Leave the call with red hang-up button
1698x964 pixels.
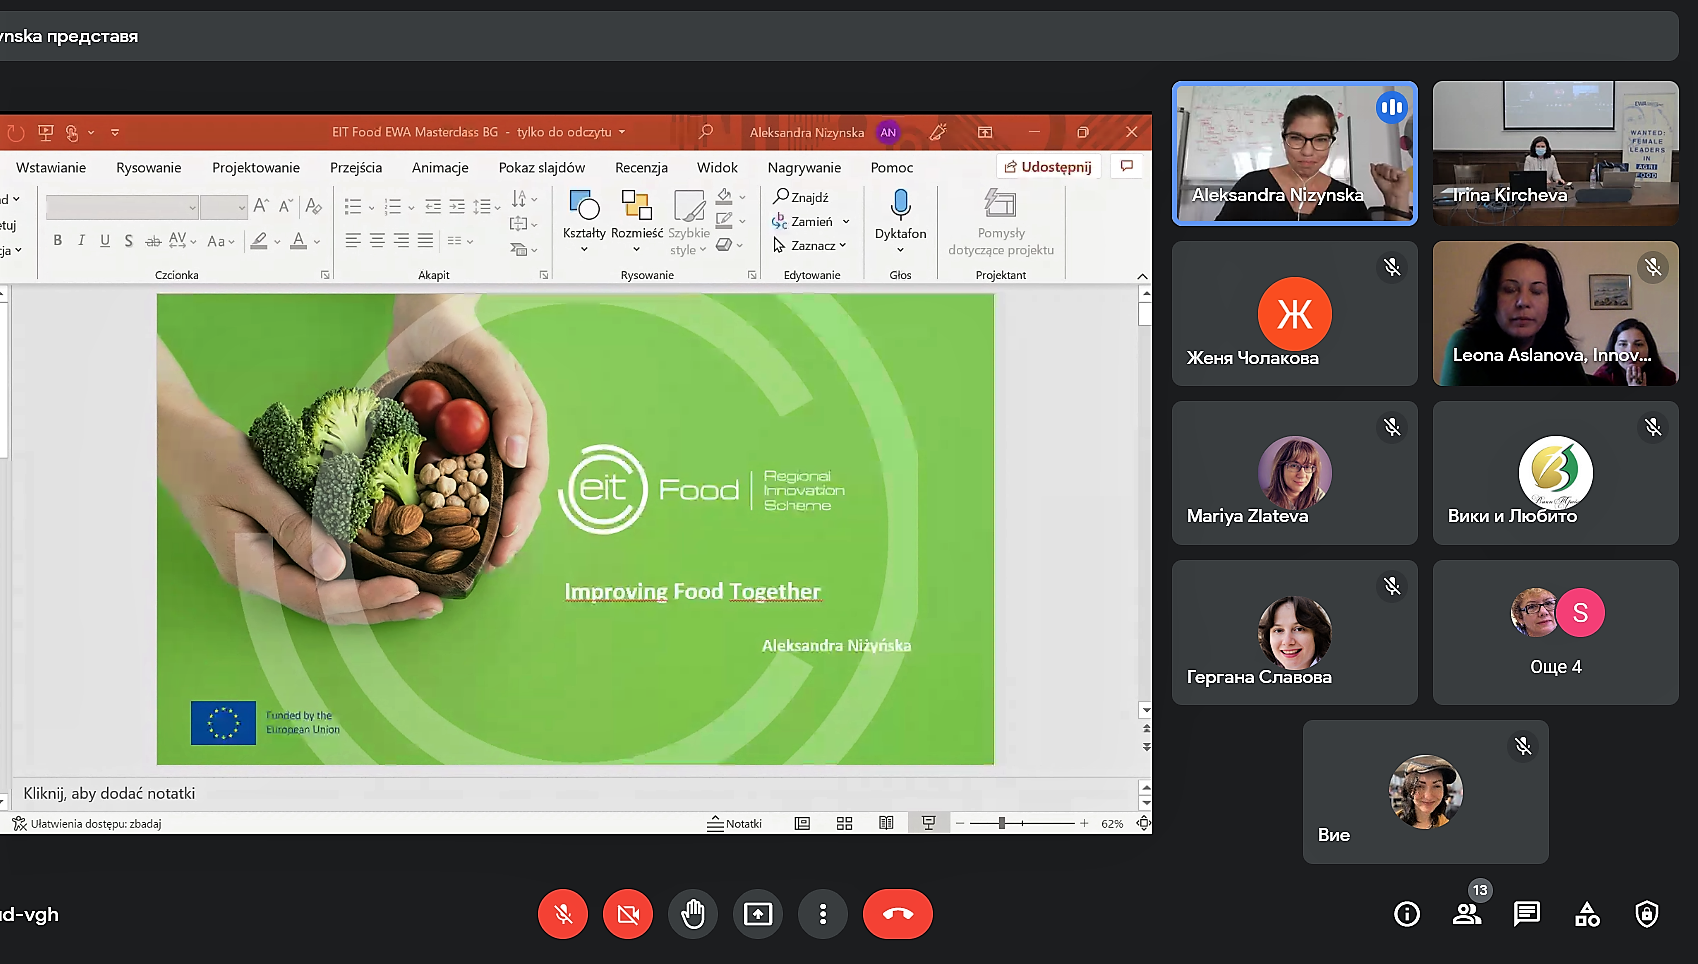(898, 914)
